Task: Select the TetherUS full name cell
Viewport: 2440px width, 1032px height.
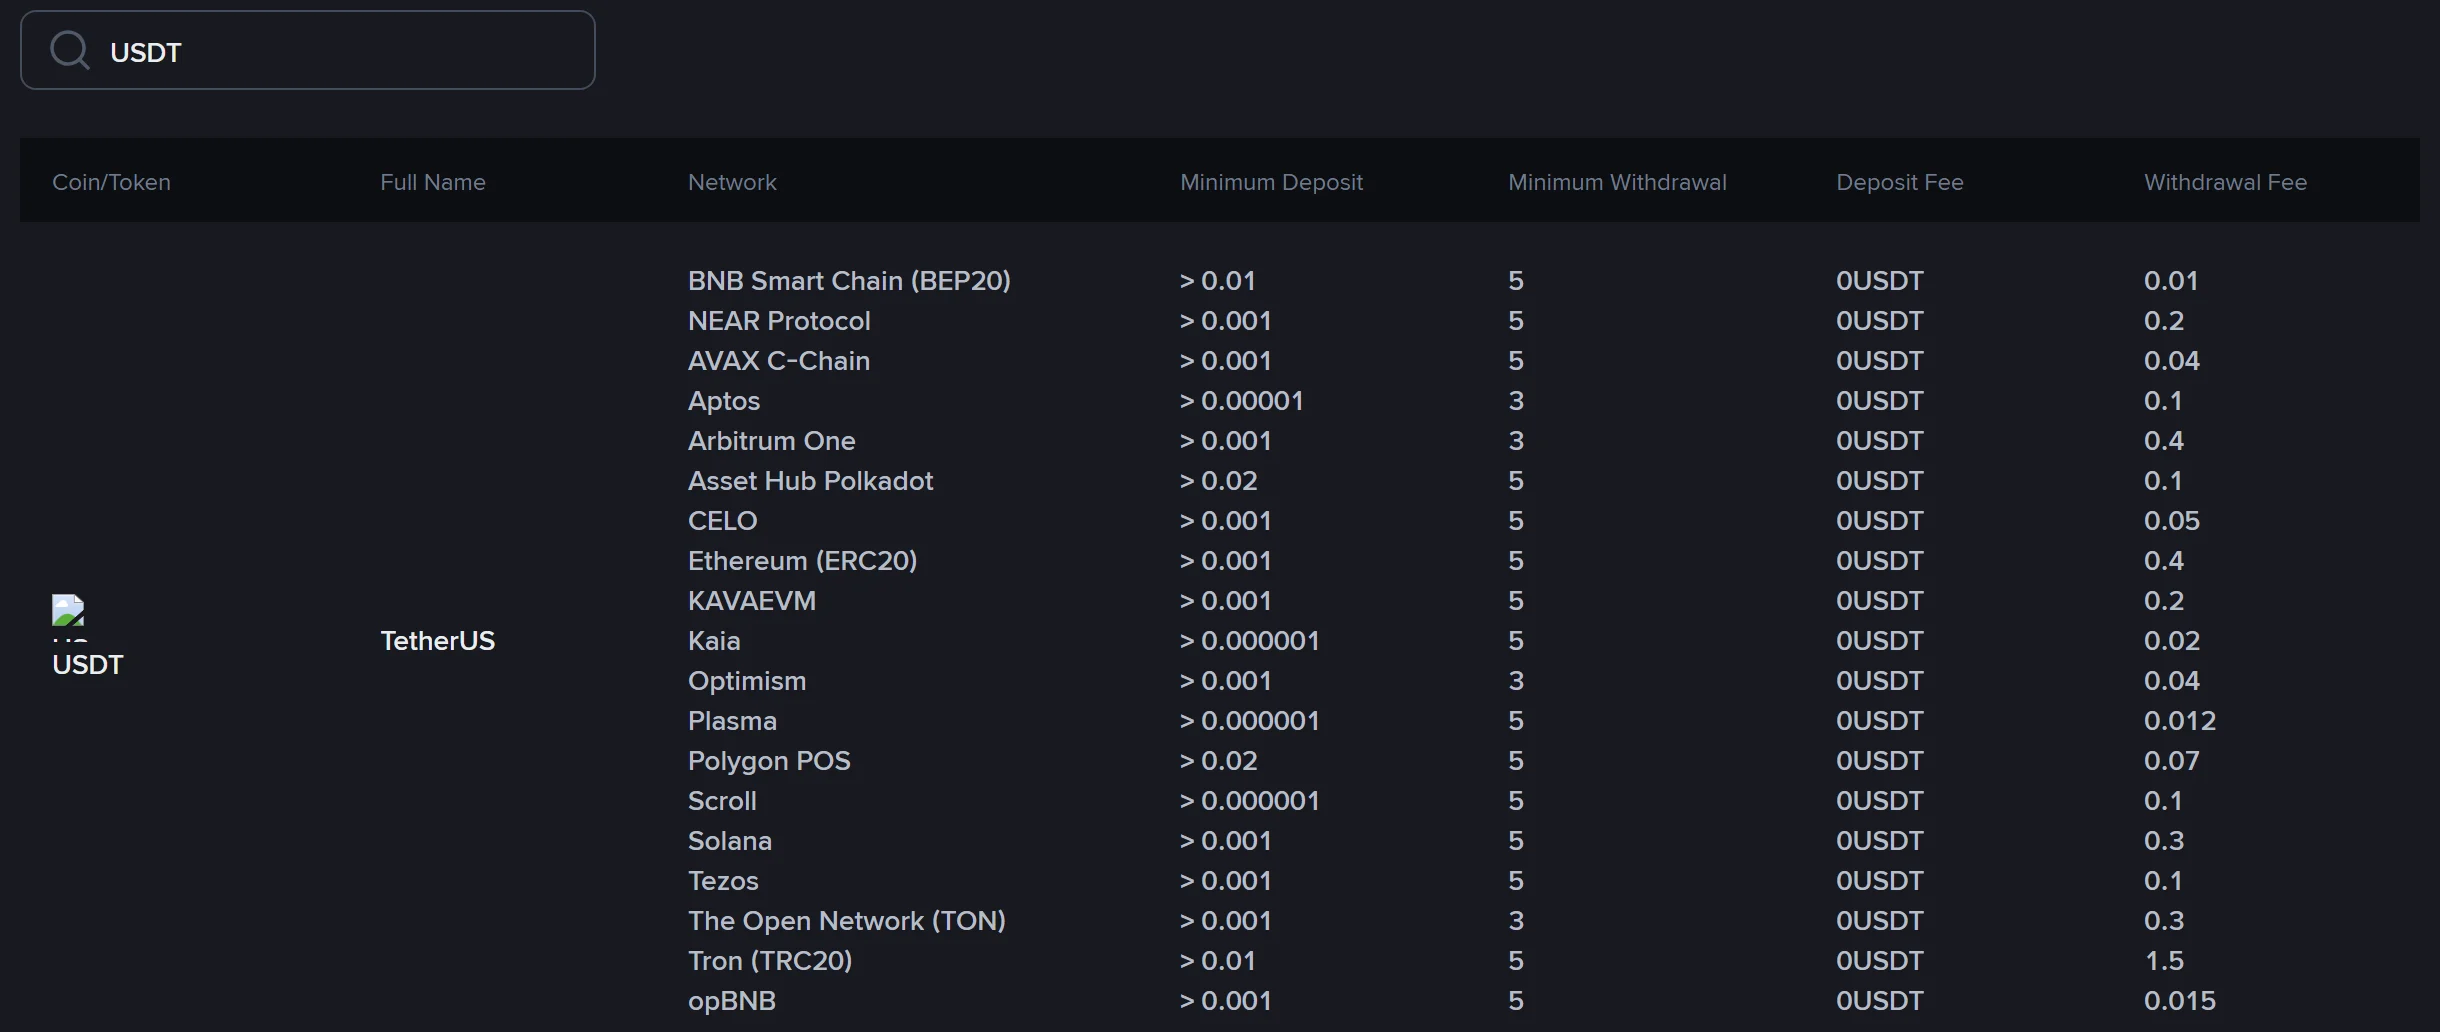Action: point(438,641)
